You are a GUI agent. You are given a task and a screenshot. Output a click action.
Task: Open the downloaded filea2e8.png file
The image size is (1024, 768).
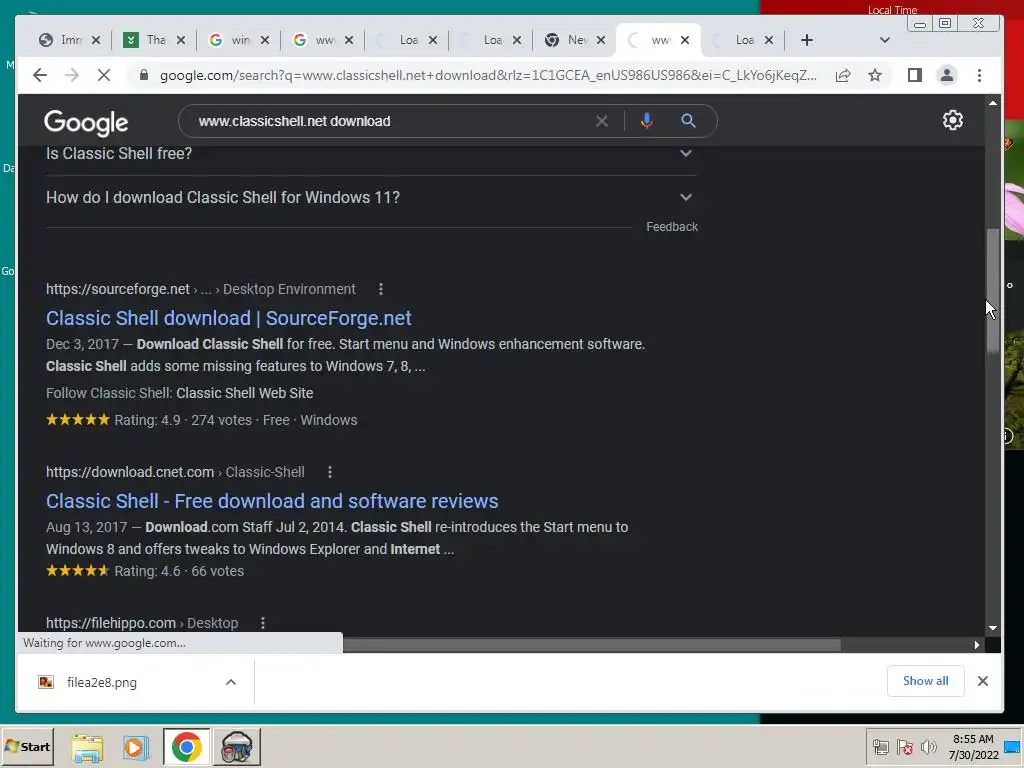point(101,682)
